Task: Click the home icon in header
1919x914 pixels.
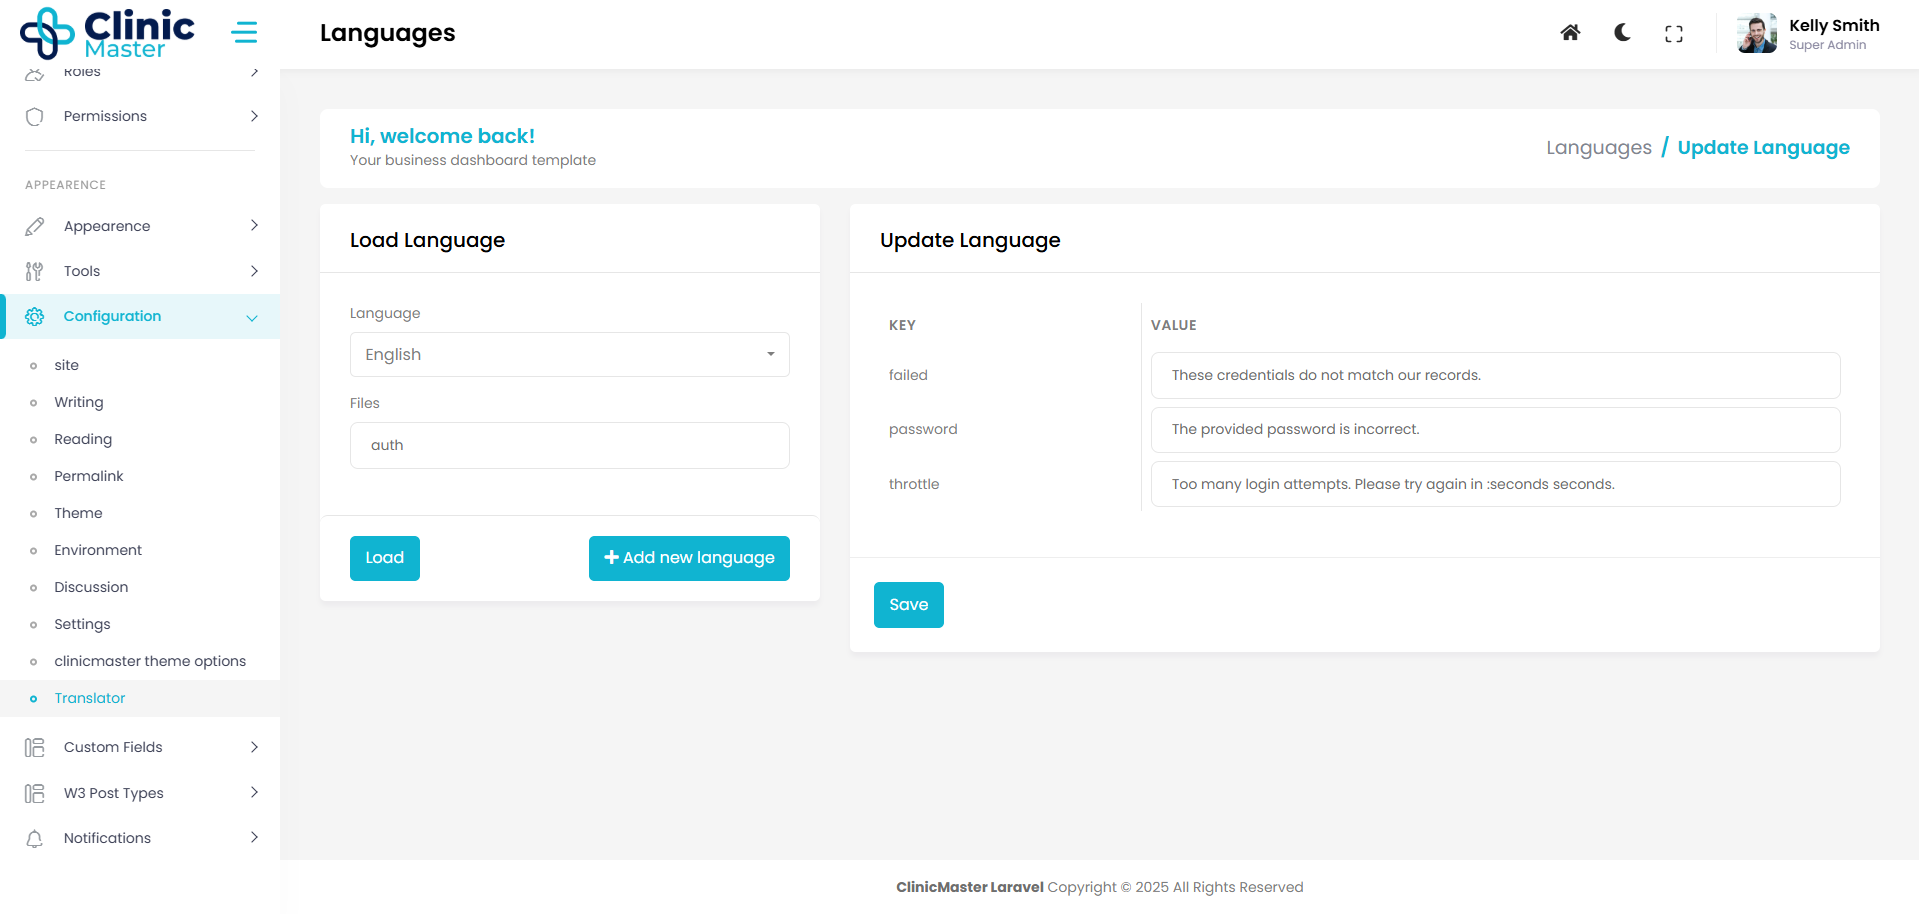Action: tap(1570, 33)
